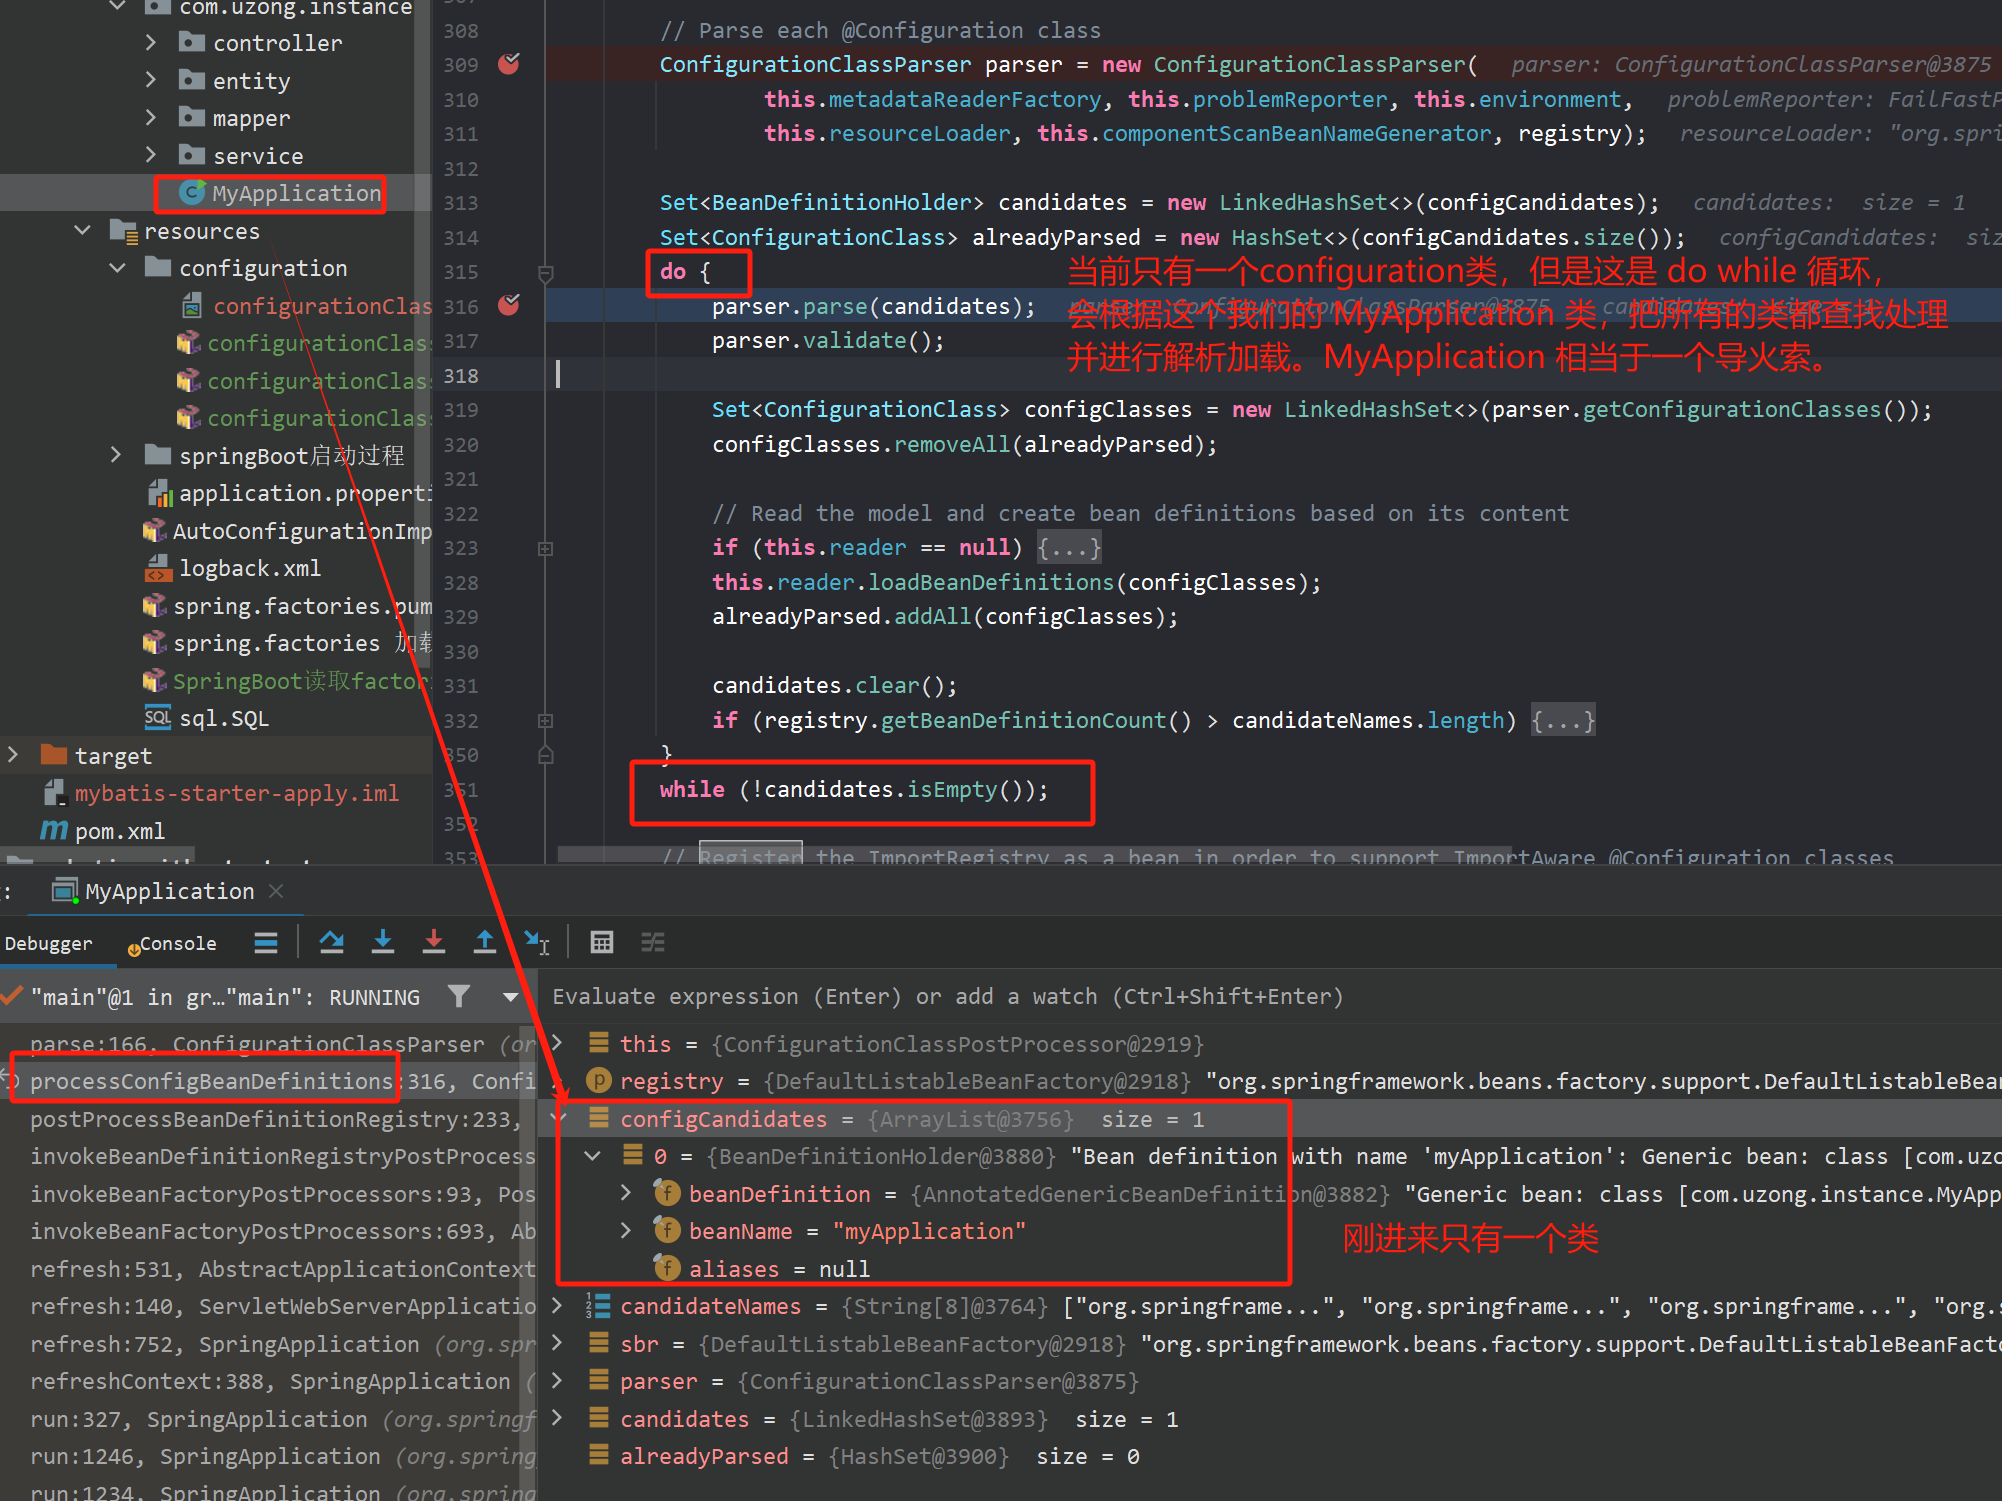Switch to the Debugger tab
This screenshot has width=2002, height=1501.
(x=48, y=943)
